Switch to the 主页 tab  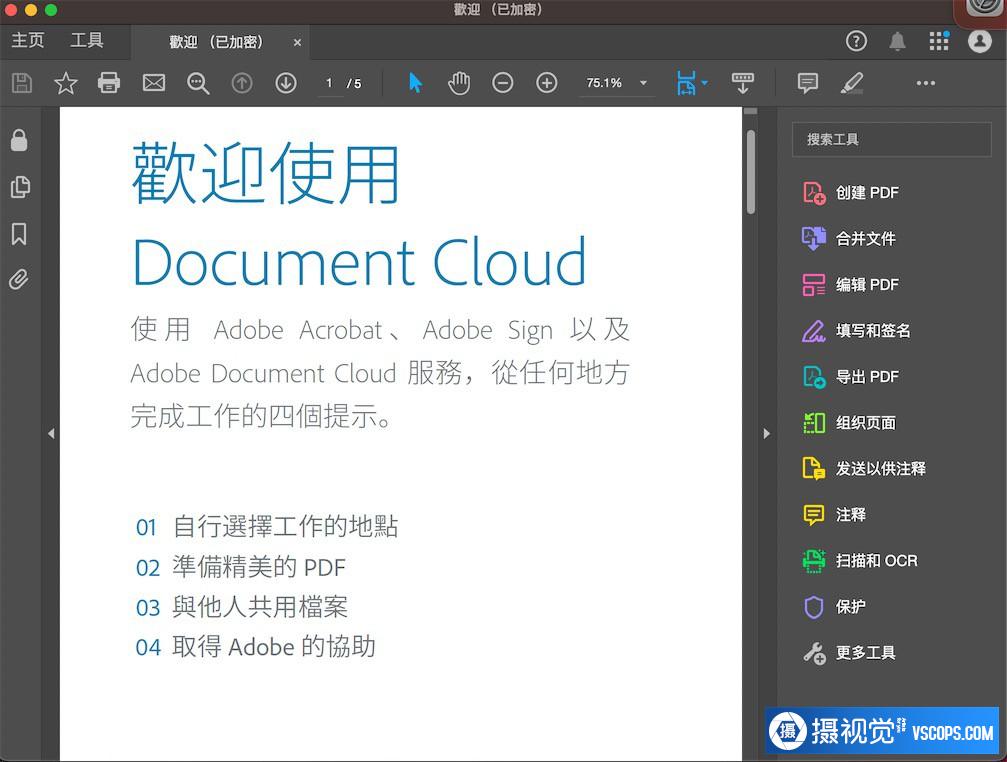pos(28,41)
